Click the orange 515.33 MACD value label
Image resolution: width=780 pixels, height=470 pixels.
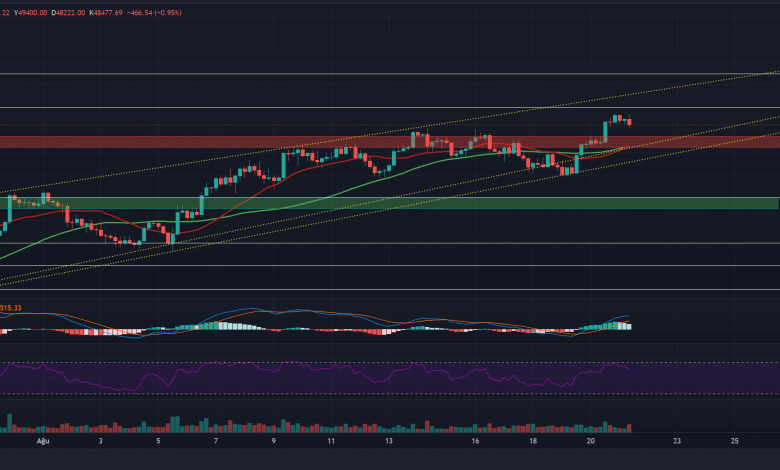pos(12,307)
